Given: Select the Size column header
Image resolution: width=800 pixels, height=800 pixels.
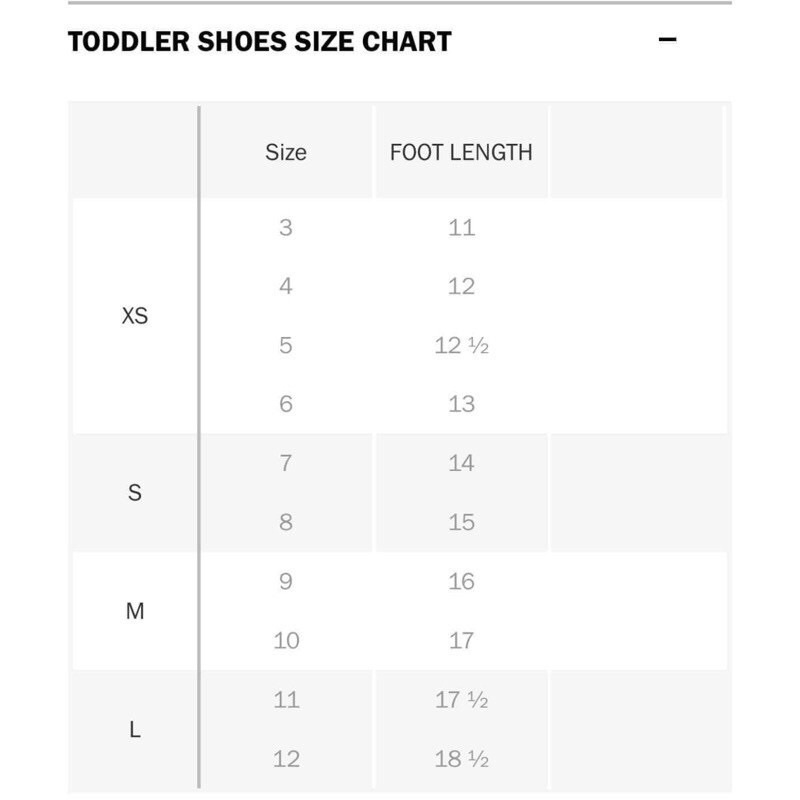Looking at the screenshot, I should (x=285, y=151).
